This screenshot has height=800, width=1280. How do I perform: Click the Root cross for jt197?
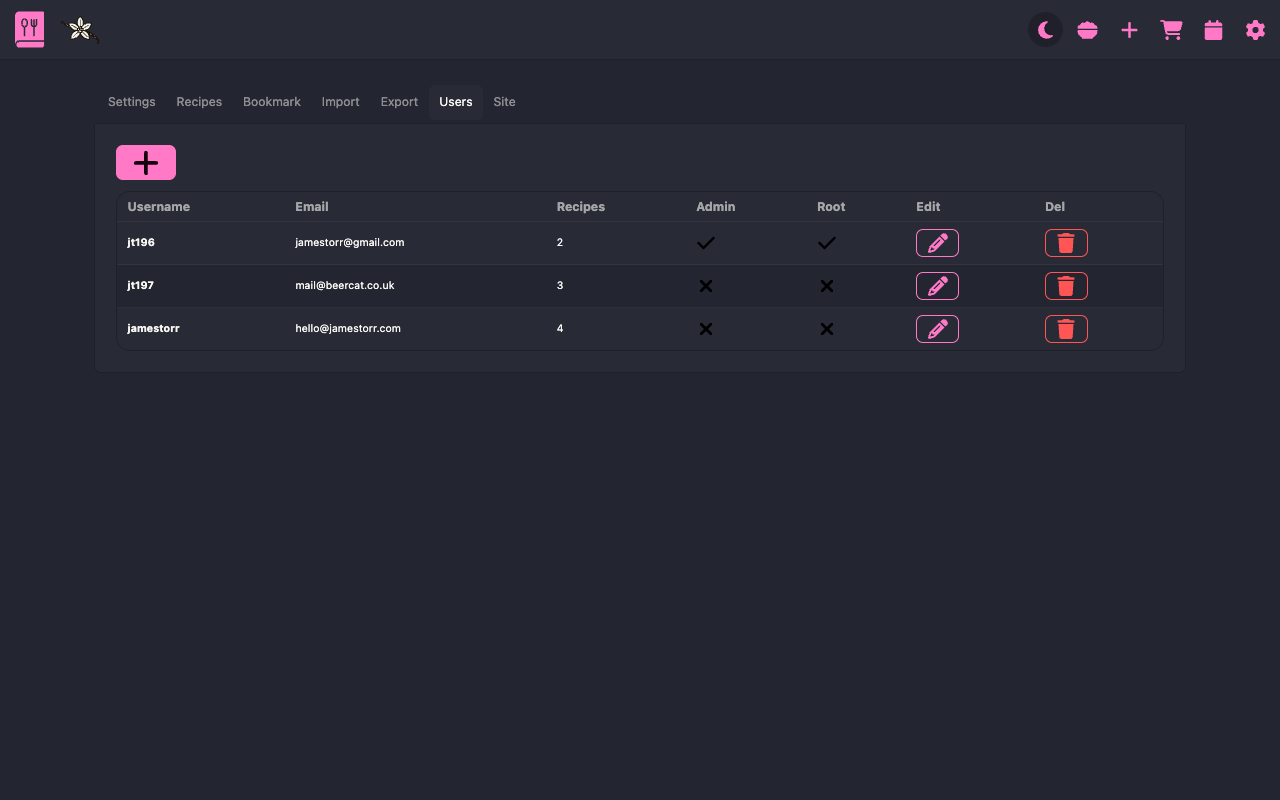(x=827, y=286)
